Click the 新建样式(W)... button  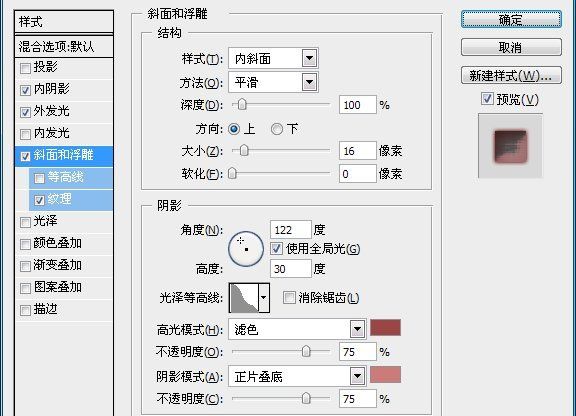511,75
